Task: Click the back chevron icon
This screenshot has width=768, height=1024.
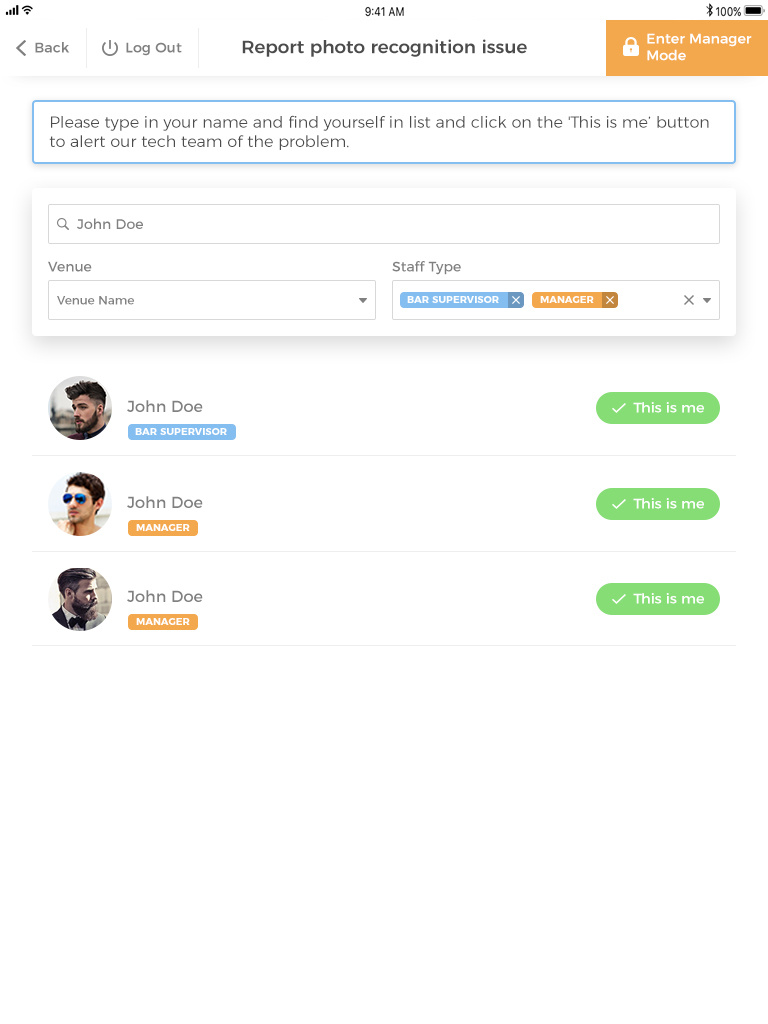Action: [19, 47]
